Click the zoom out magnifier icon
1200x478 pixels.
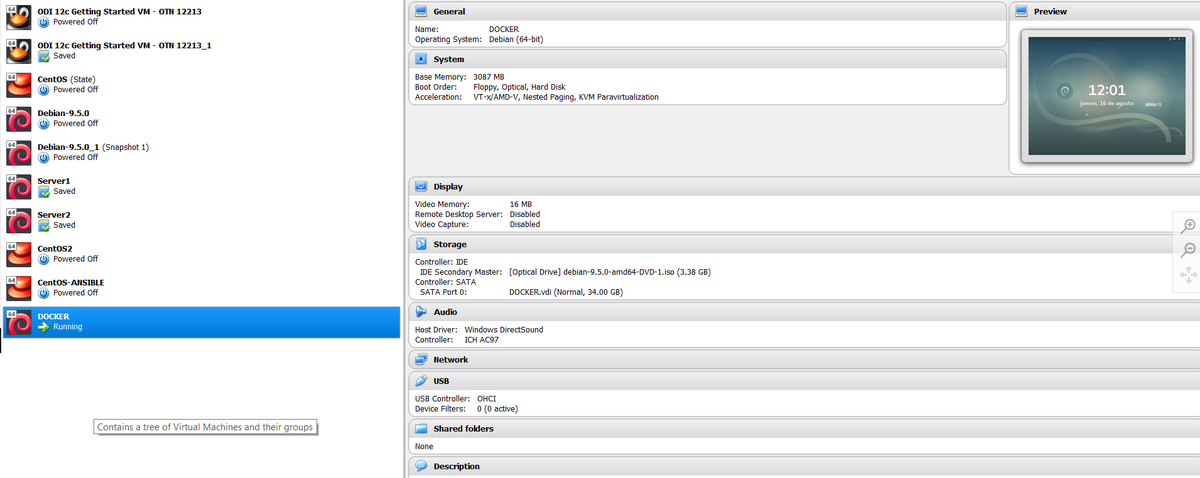[1189, 250]
